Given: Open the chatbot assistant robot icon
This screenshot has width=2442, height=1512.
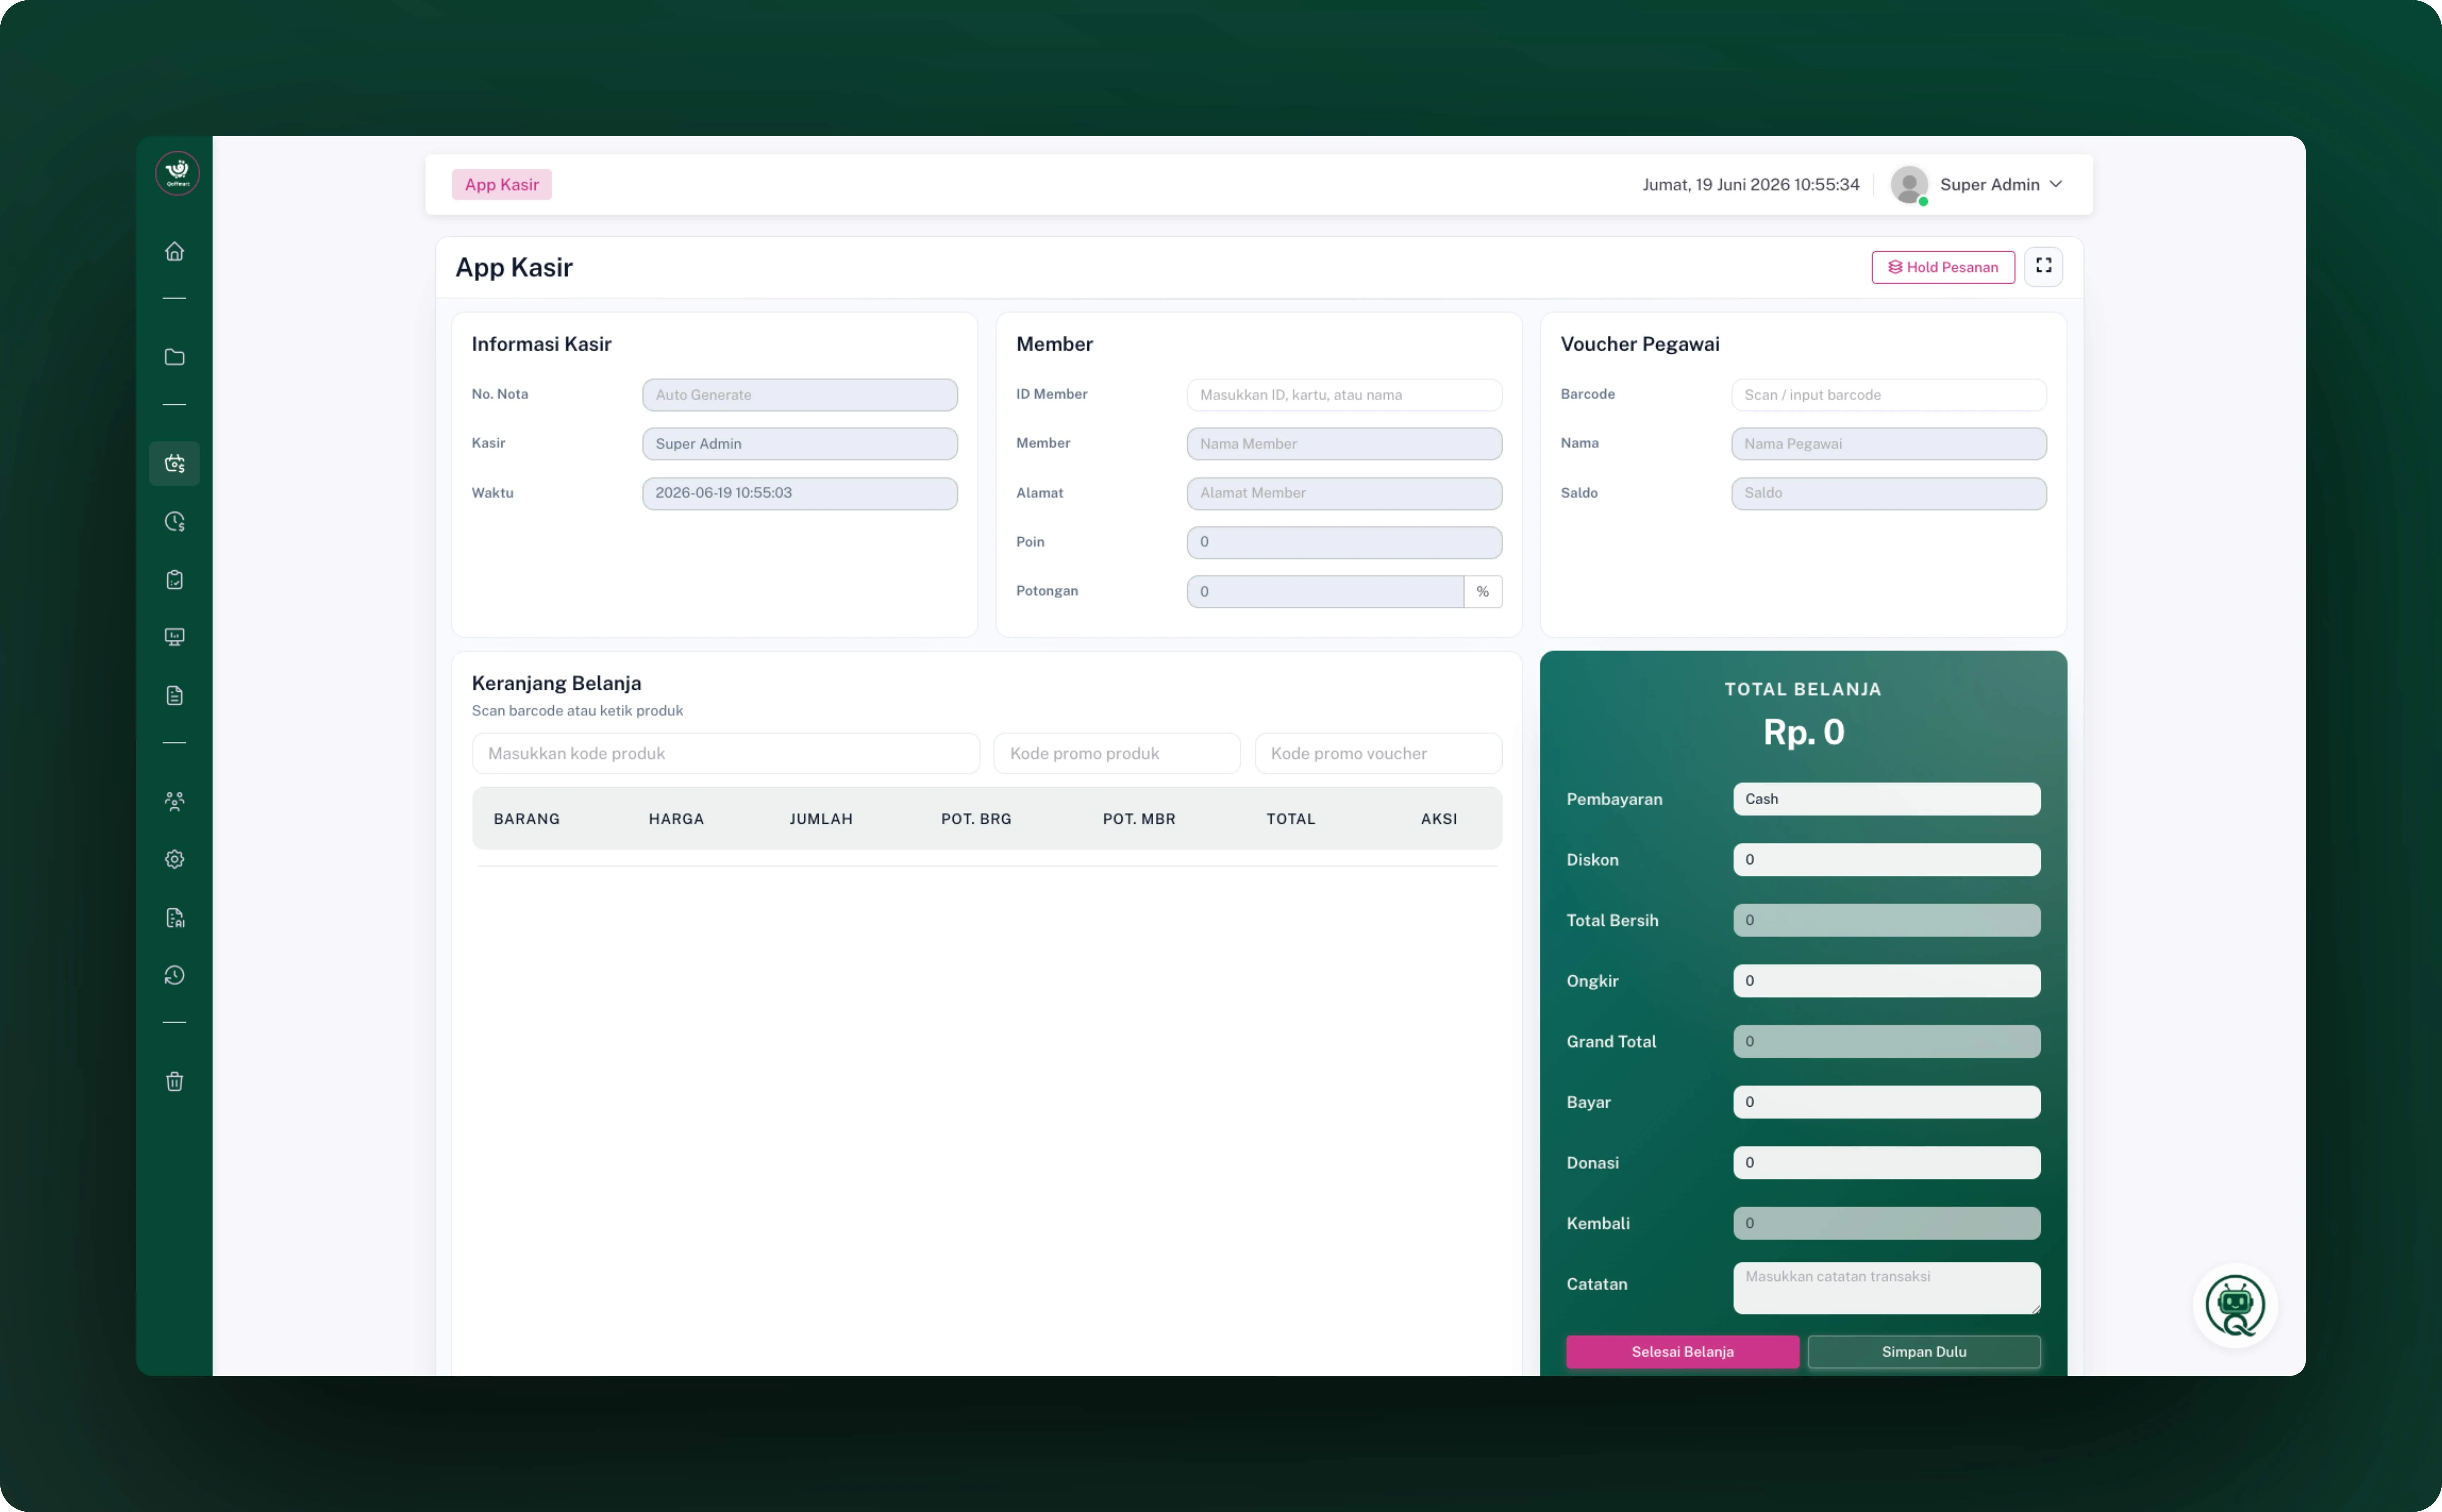Looking at the screenshot, I should [2235, 1305].
